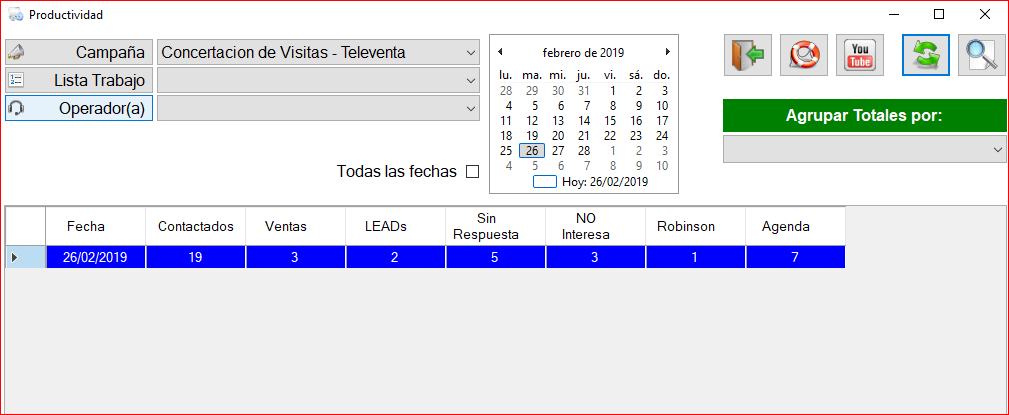Select day 19 in the calendar
Image resolution: width=1009 pixels, height=415 pixels.
[532, 136]
